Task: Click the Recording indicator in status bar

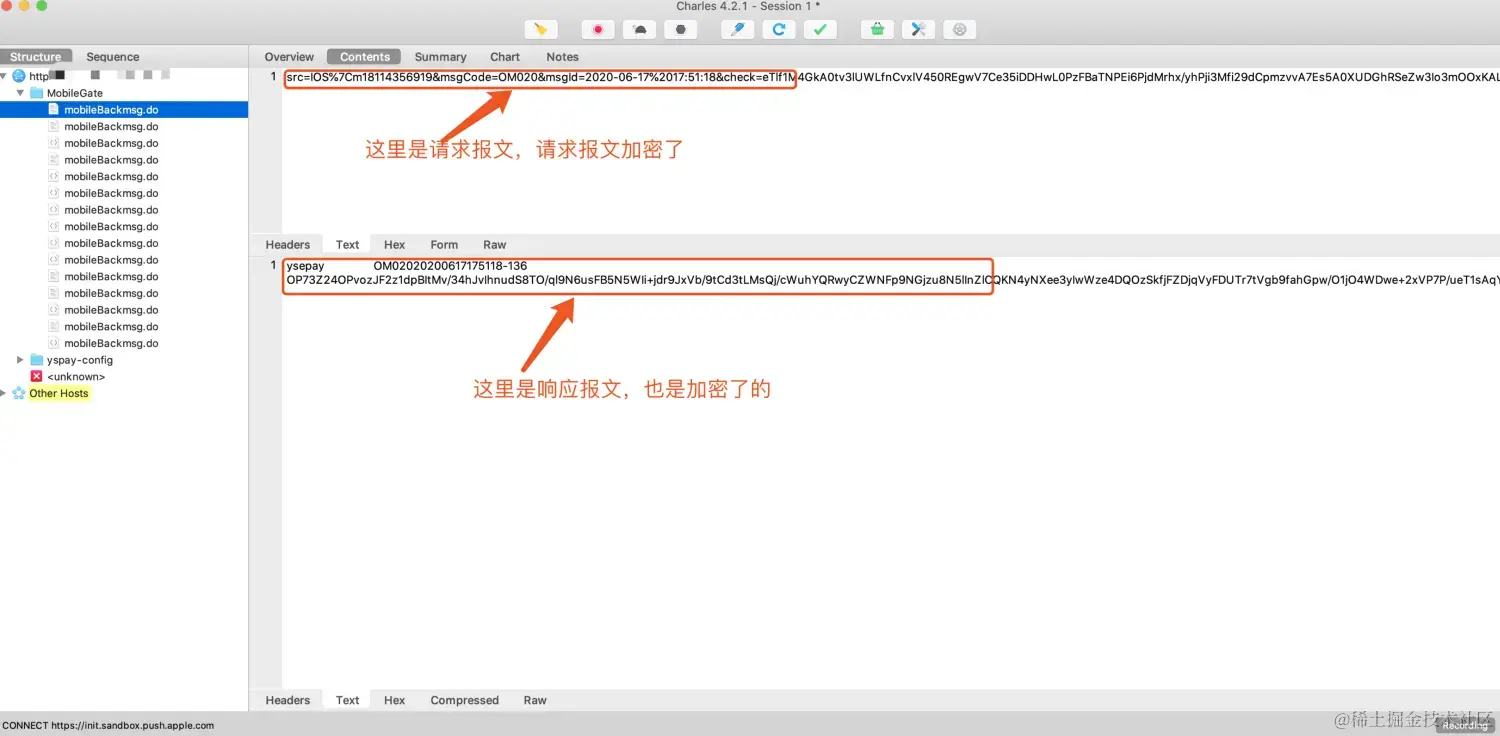Action: pyautogui.click(x=1465, y=726)
